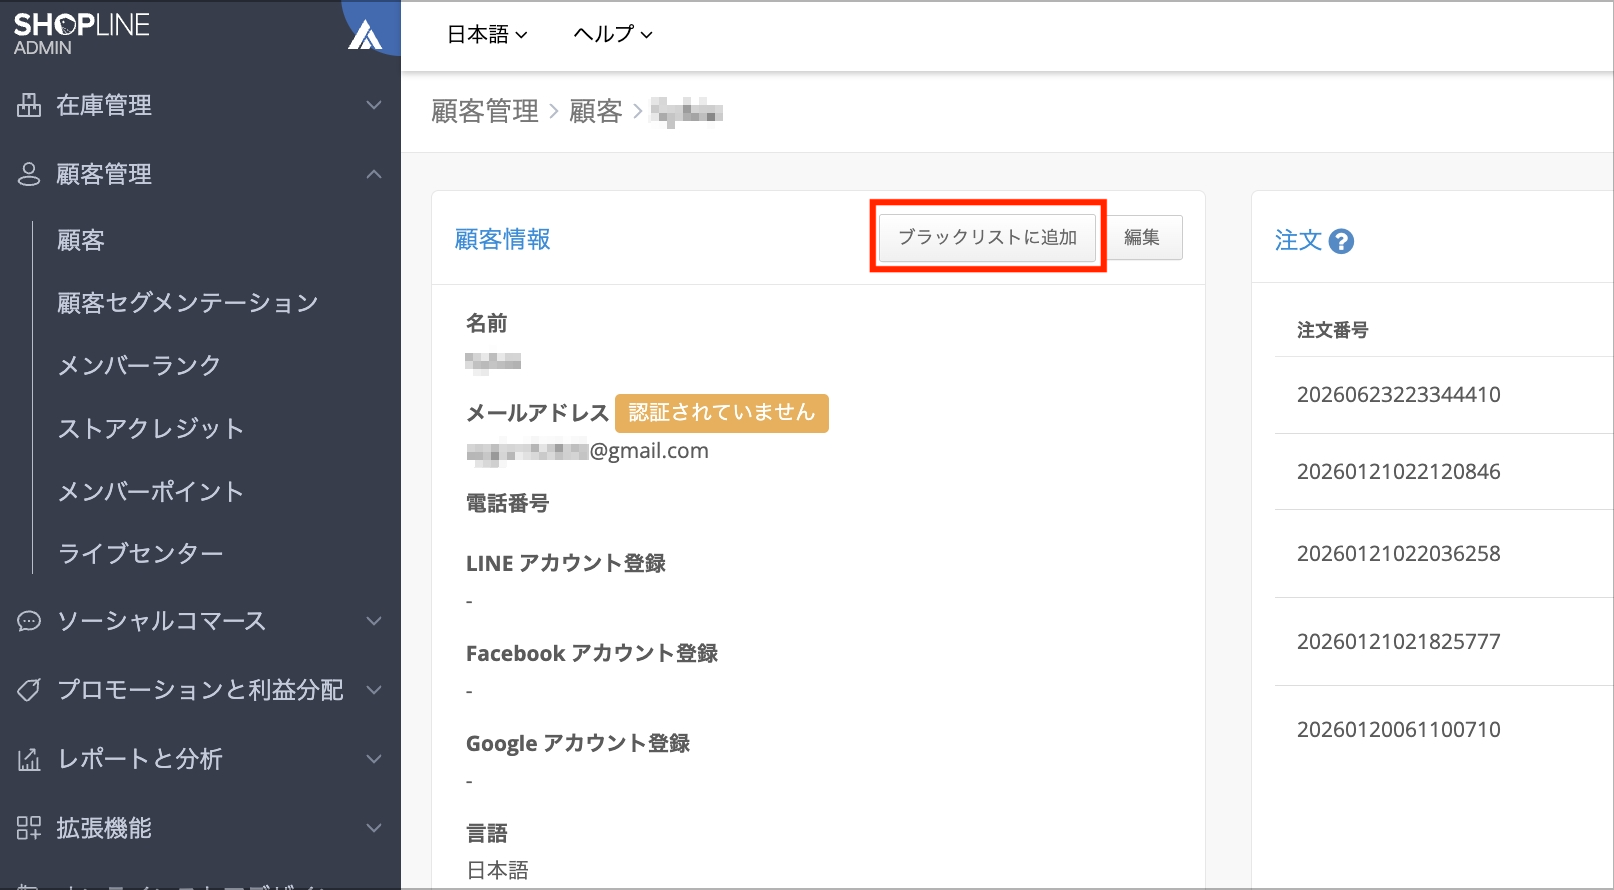Click the extensions (拡張機能) grid icon

point(29,828)
